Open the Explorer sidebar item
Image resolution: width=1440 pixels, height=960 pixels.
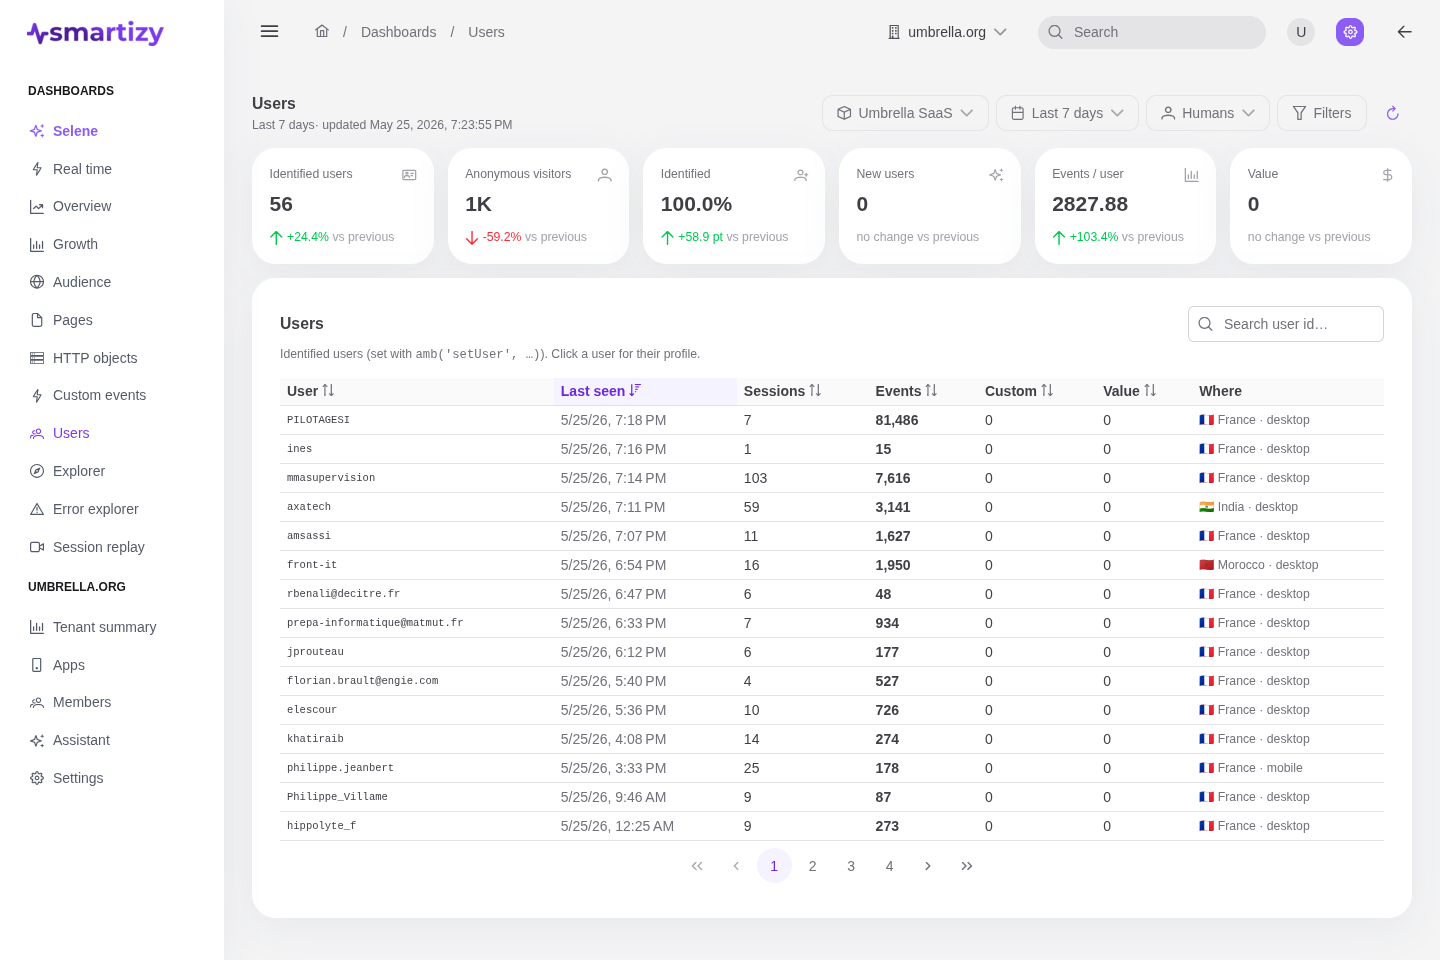click(112, 471)
